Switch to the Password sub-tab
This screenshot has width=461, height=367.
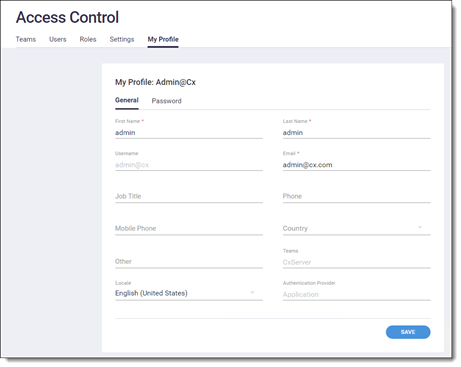coord(166,101)
